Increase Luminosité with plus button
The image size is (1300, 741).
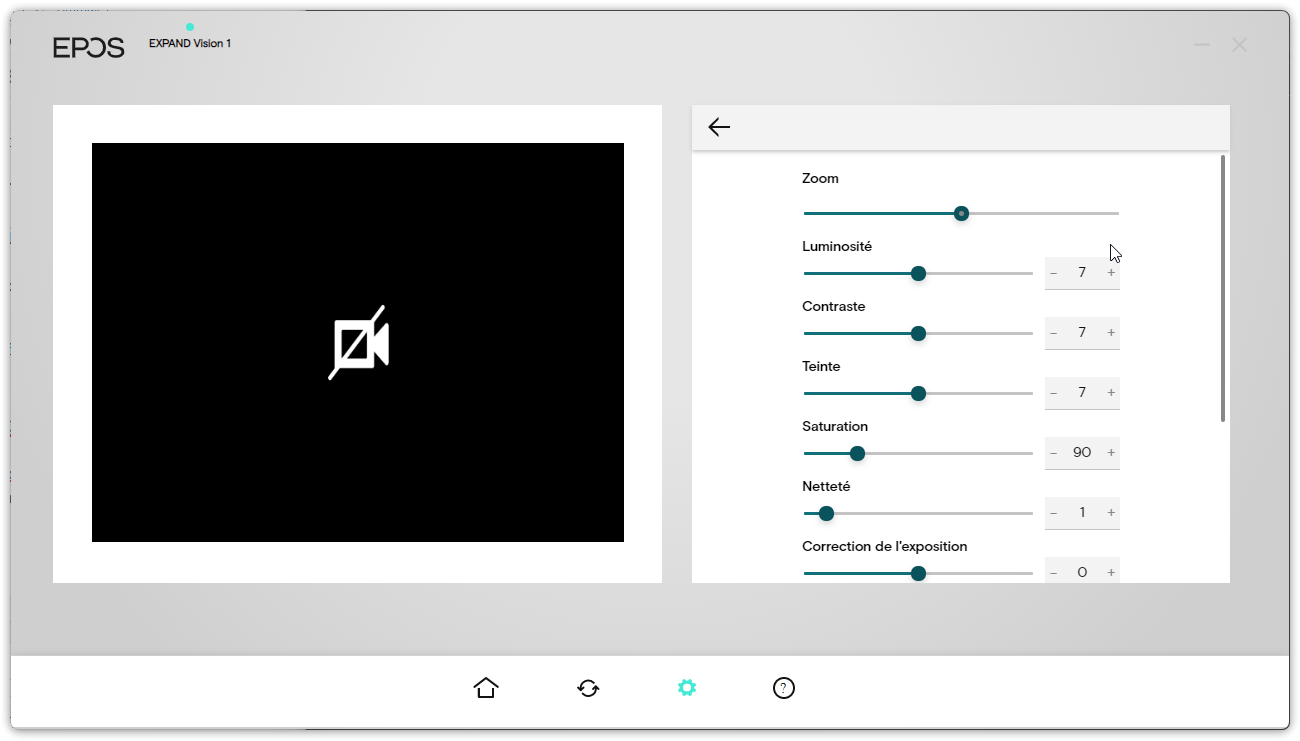pos(1111,273)
